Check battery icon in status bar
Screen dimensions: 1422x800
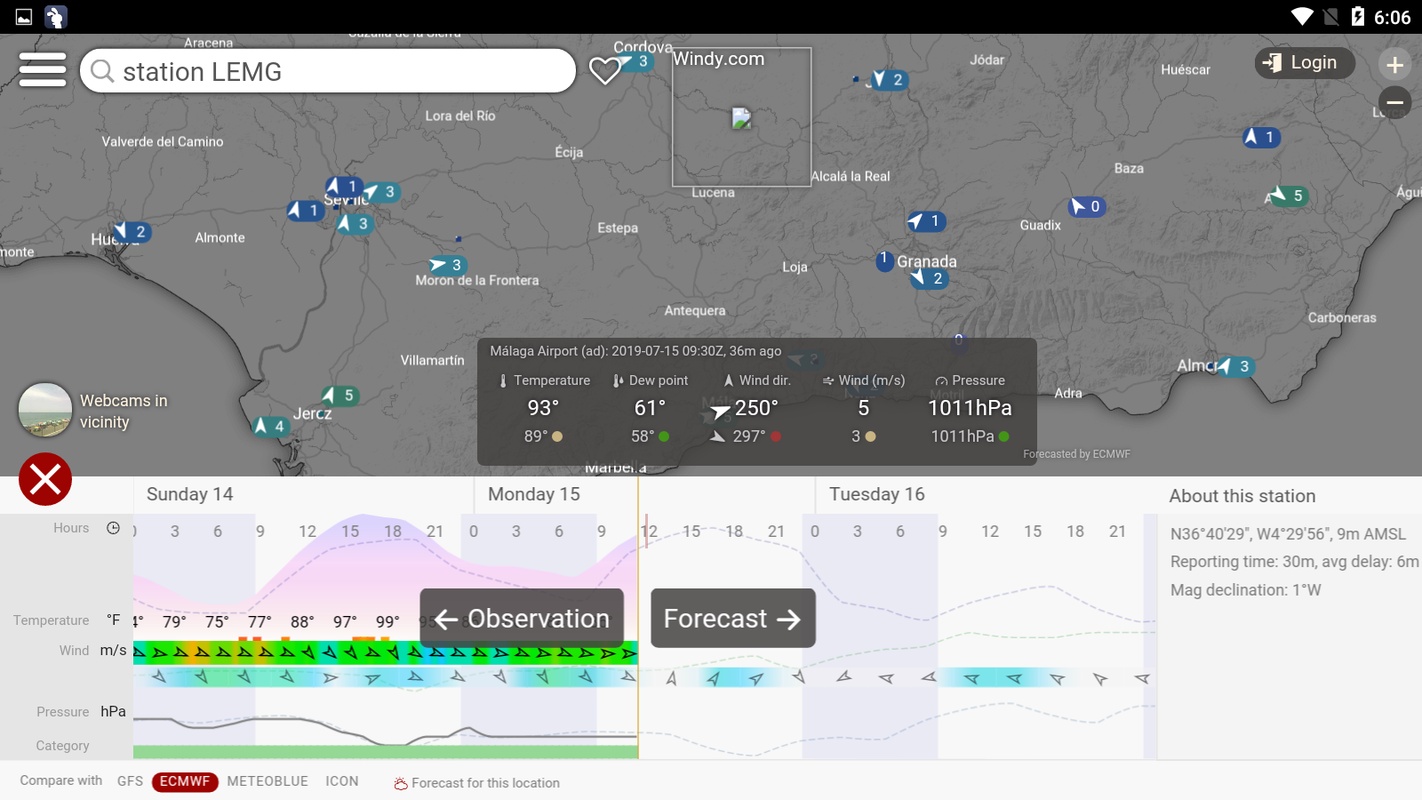[x=1357, y=17]
